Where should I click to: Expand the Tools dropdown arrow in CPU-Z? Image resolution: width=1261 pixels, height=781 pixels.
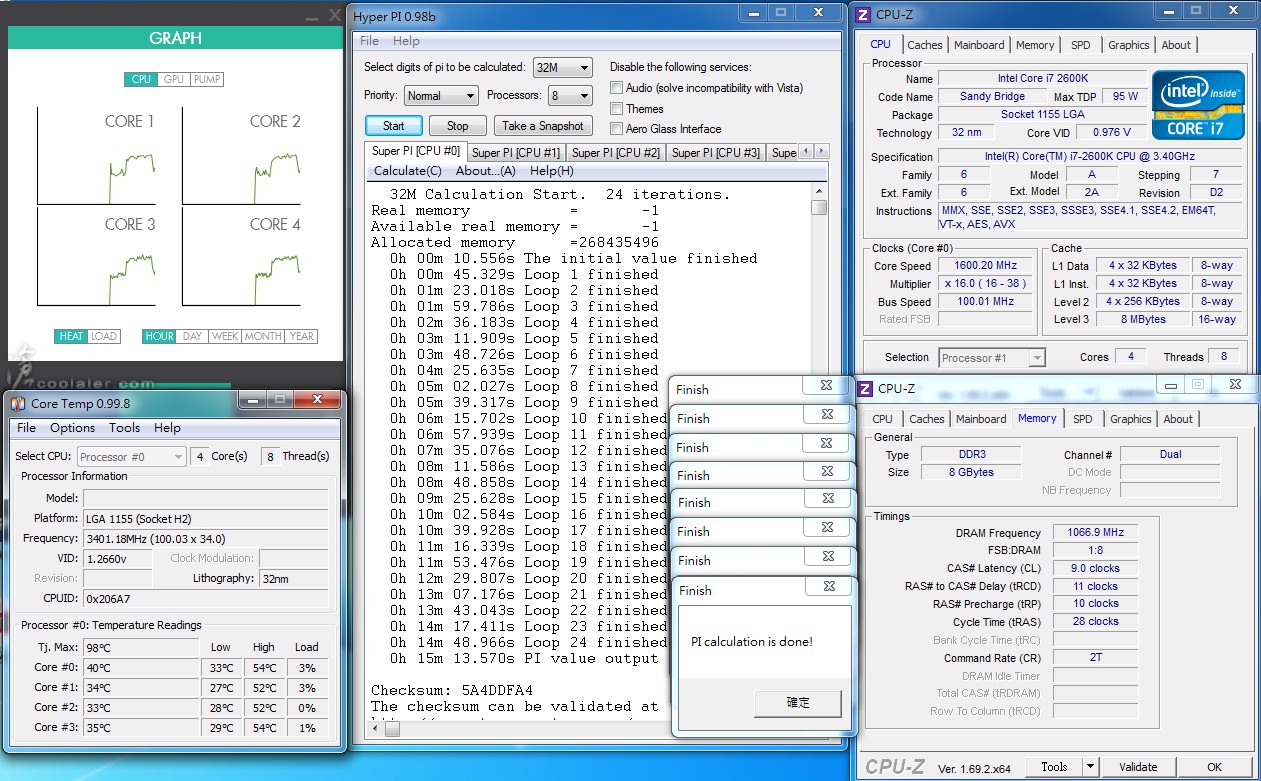[x=1090, y=767]
